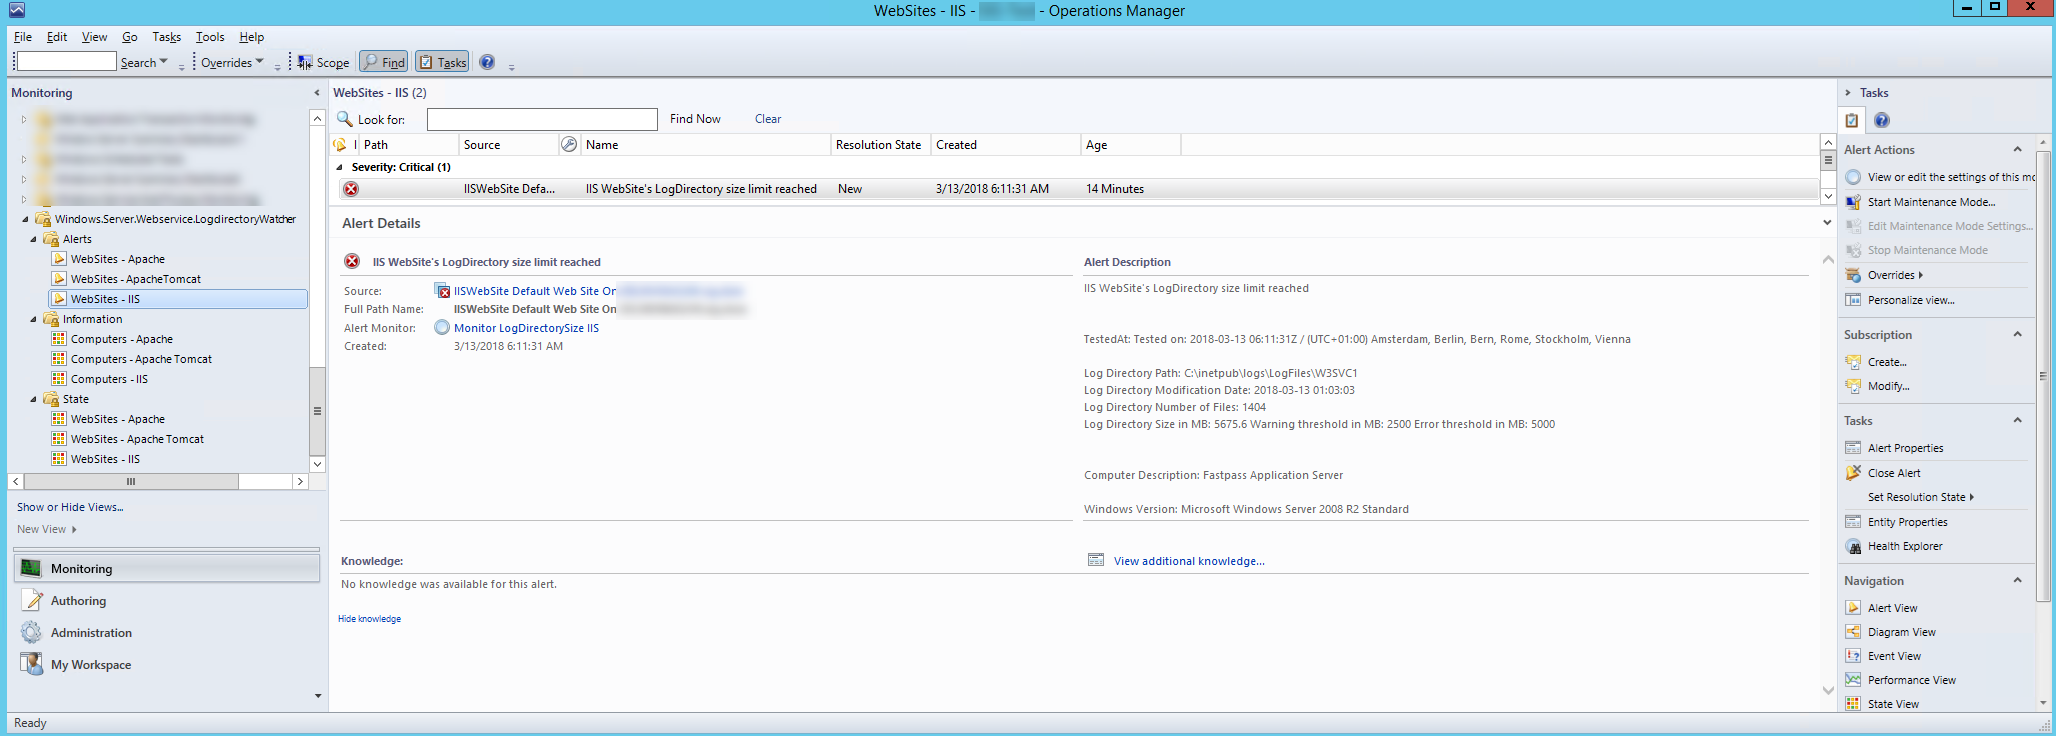Screen dimensions: 2056x736
Task: Open the Help menu
Action: pyautogui.click(x=251, y=37)
